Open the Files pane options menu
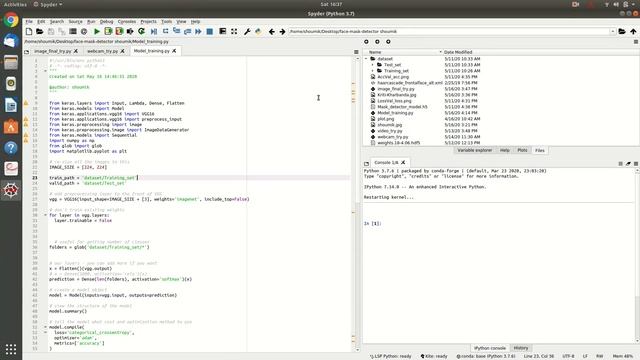Viewport: 640px width, 360px height. 636,42
